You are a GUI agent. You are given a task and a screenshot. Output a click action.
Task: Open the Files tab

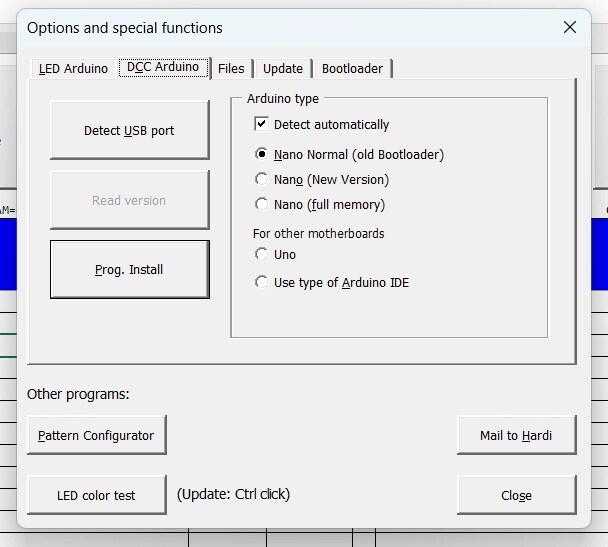(x=231, y=69)
